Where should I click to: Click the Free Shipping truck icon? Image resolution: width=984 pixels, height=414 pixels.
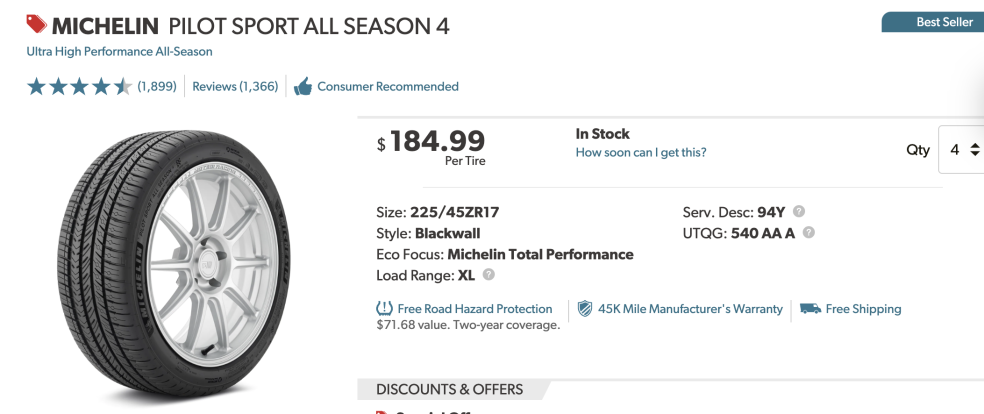pyautogui.click(x=811, y=309)
